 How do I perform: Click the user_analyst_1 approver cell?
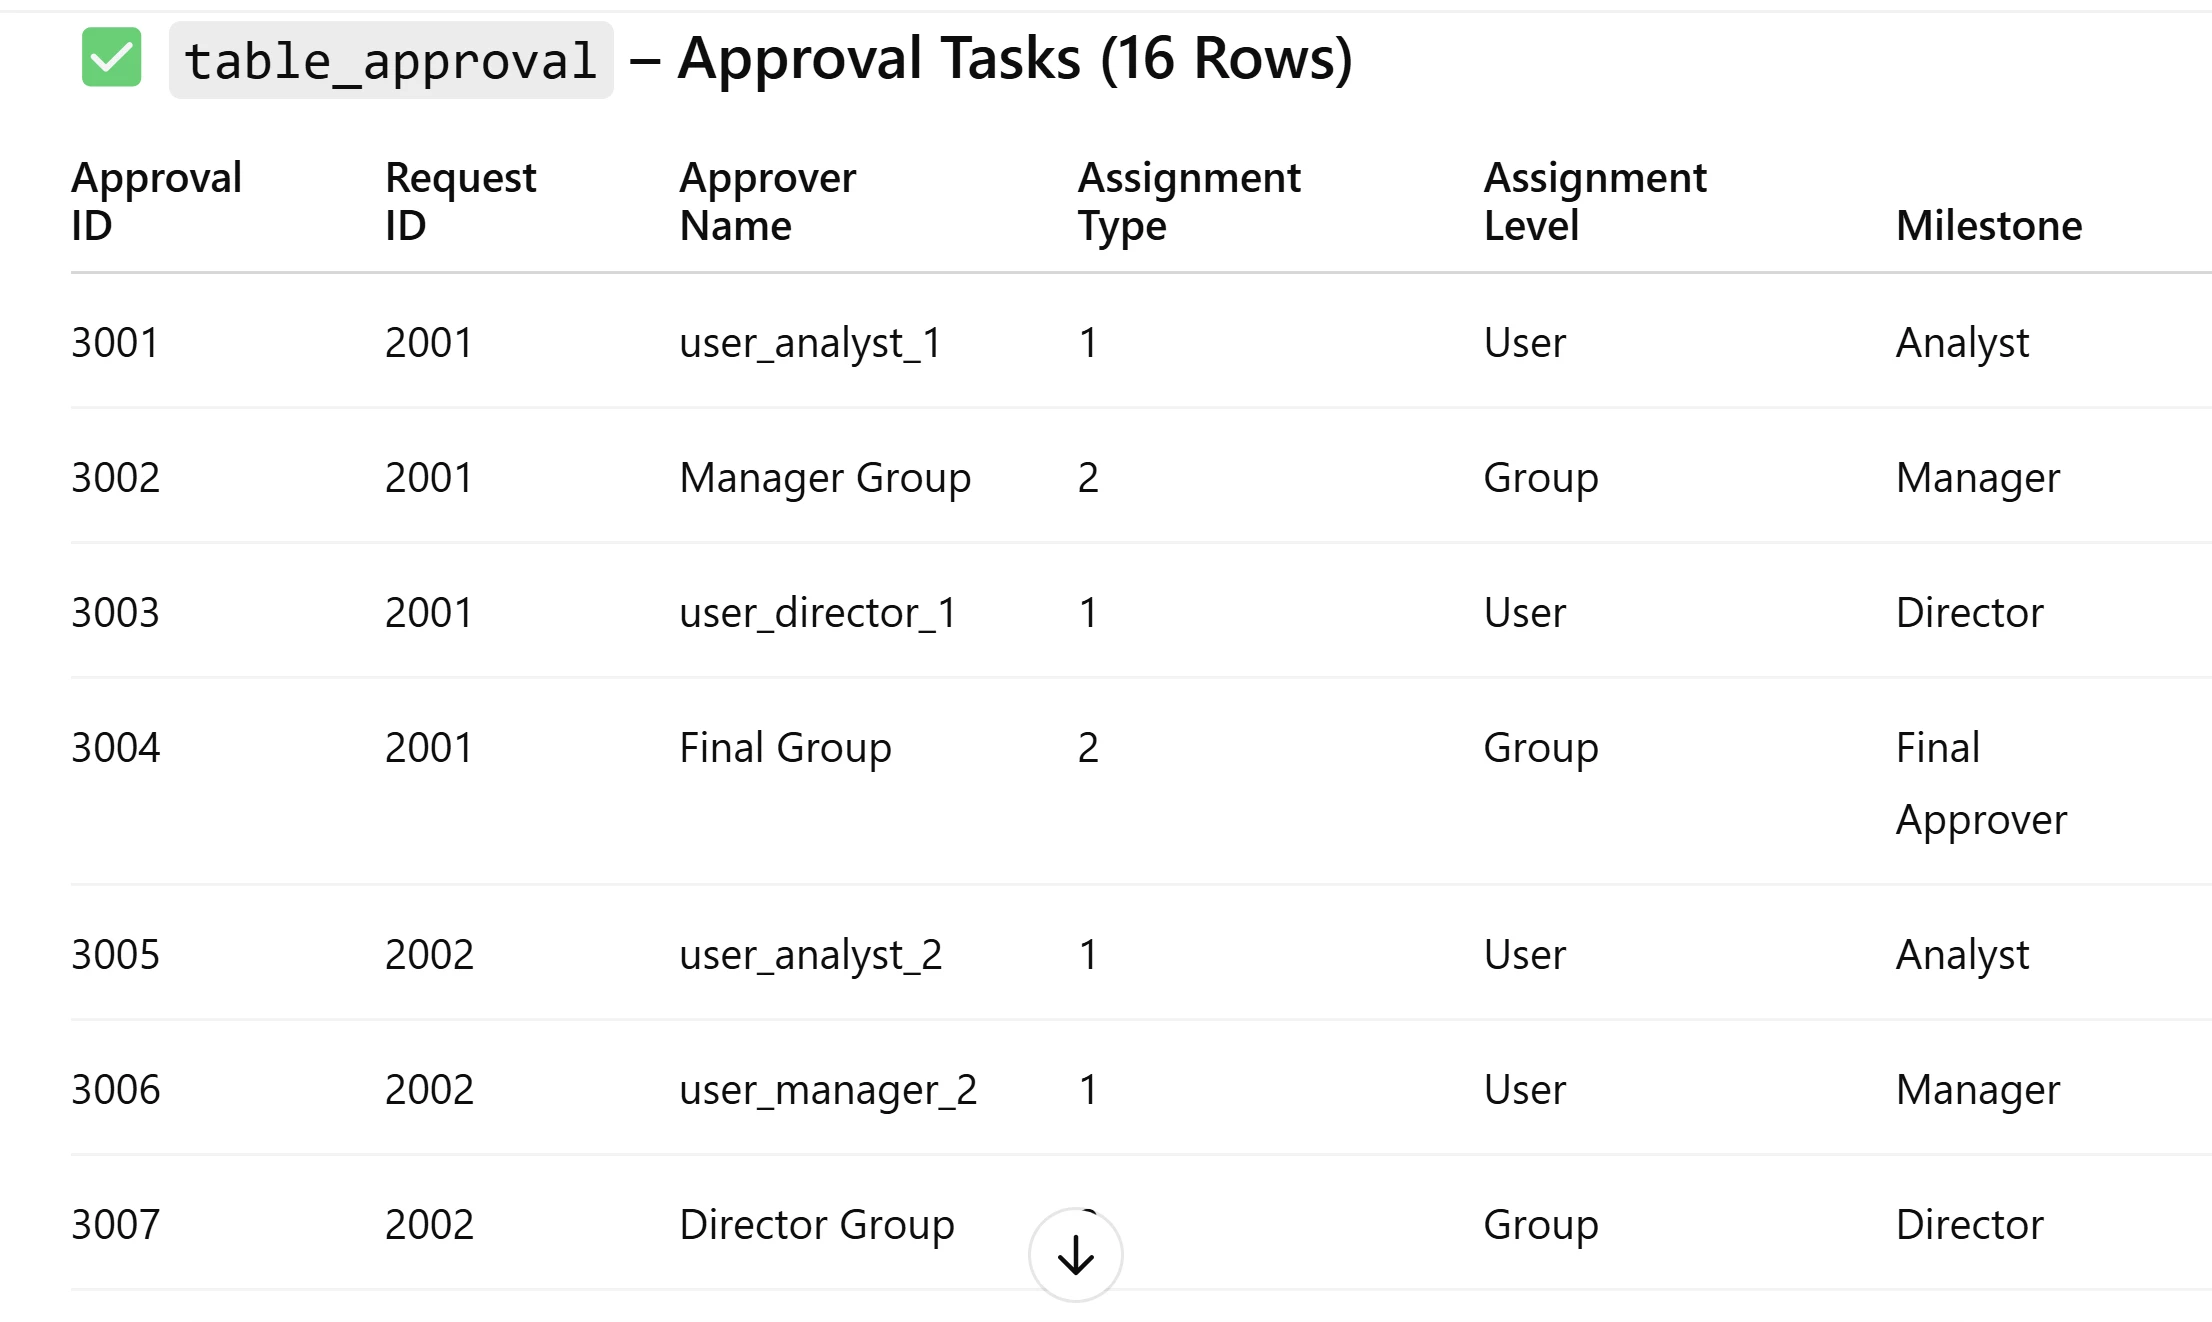click(810, 343)
